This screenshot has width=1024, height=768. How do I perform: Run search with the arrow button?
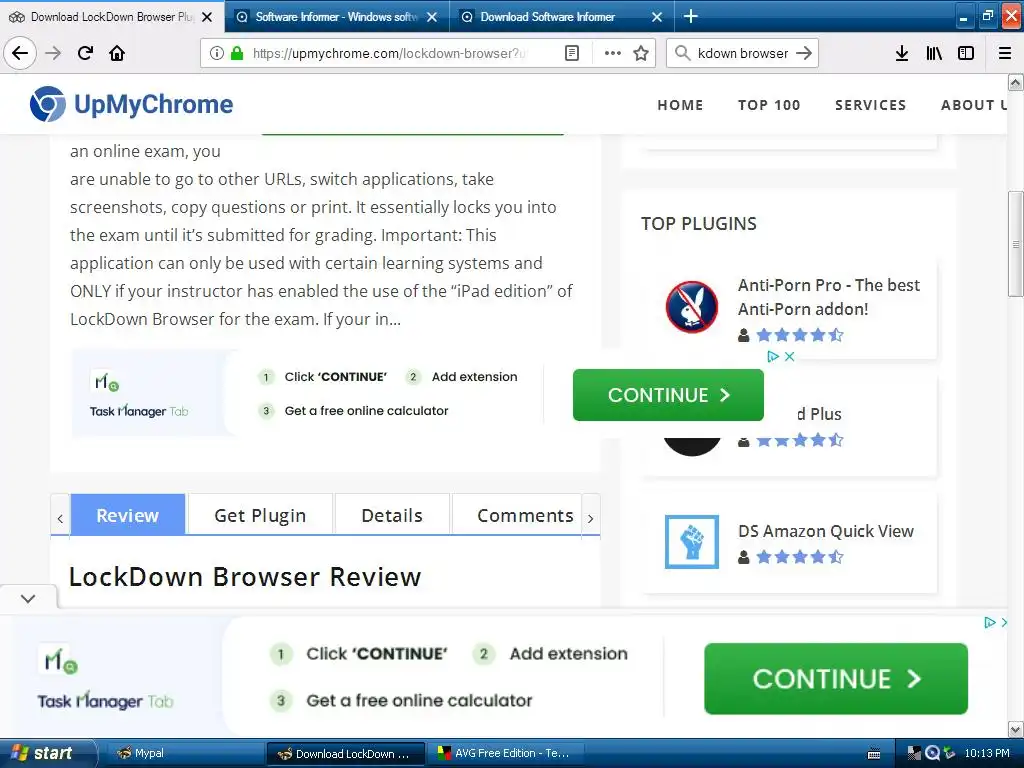click(x=804, y=53)
